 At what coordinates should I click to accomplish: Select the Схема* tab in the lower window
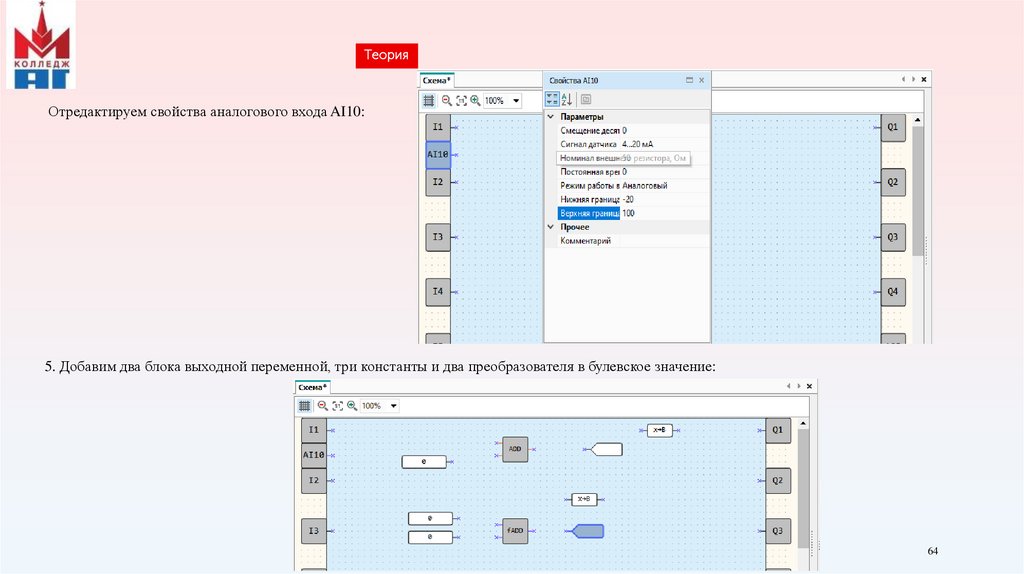point(312,387)
